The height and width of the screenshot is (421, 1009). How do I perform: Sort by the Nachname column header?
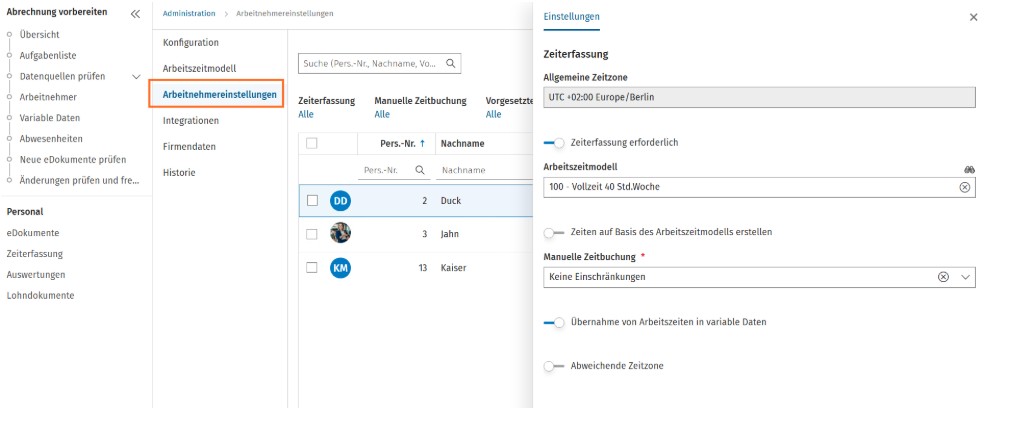462,144
